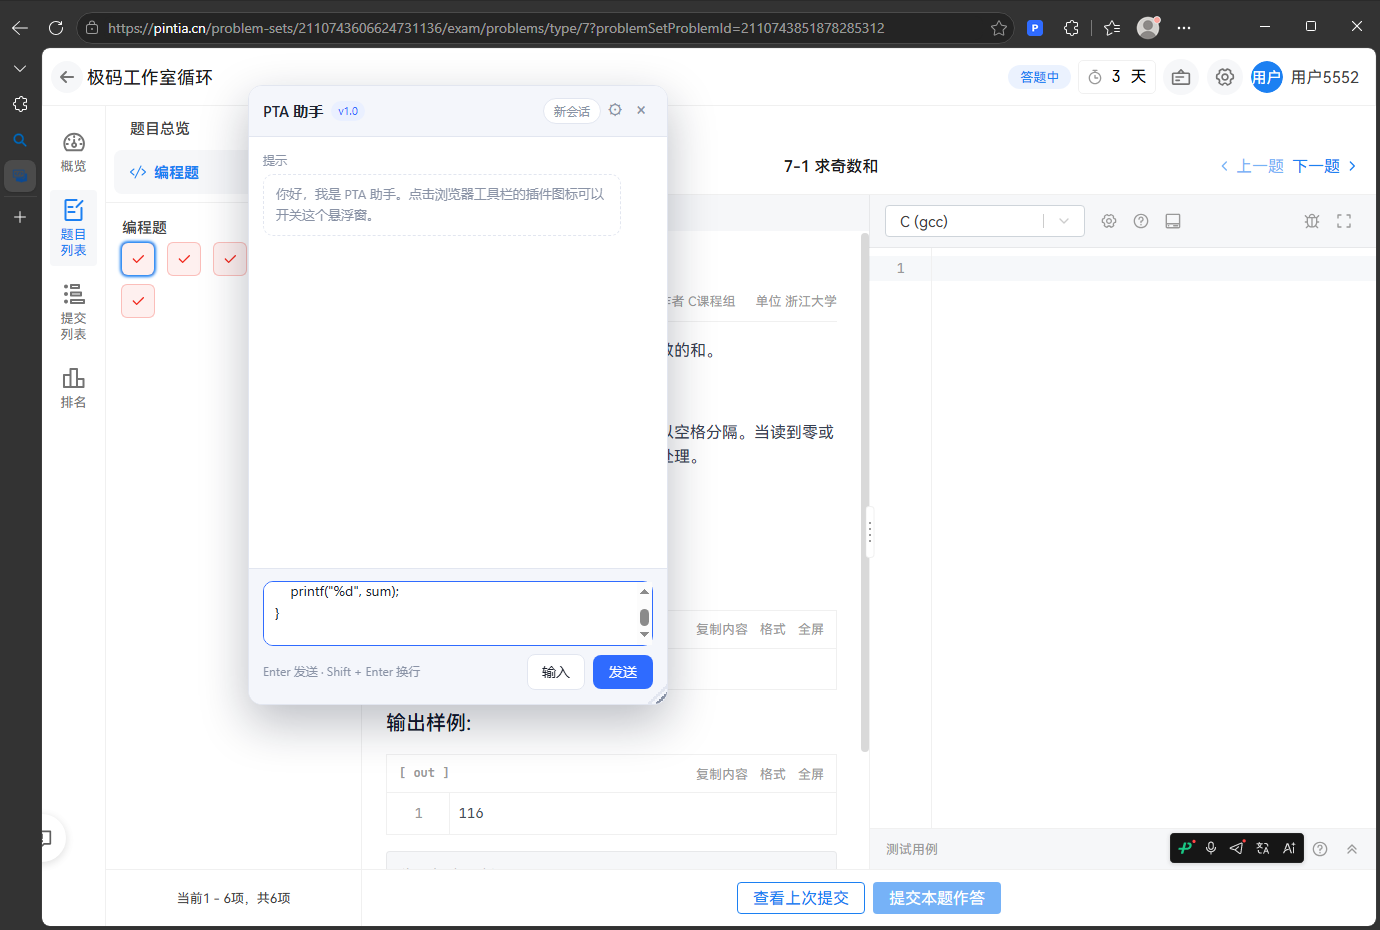The width and height of the screenshot is (1380, 930).
Task: Open the browser Extensions puzzle icon in the top toolbar
Action: [x=1071, y=28]
